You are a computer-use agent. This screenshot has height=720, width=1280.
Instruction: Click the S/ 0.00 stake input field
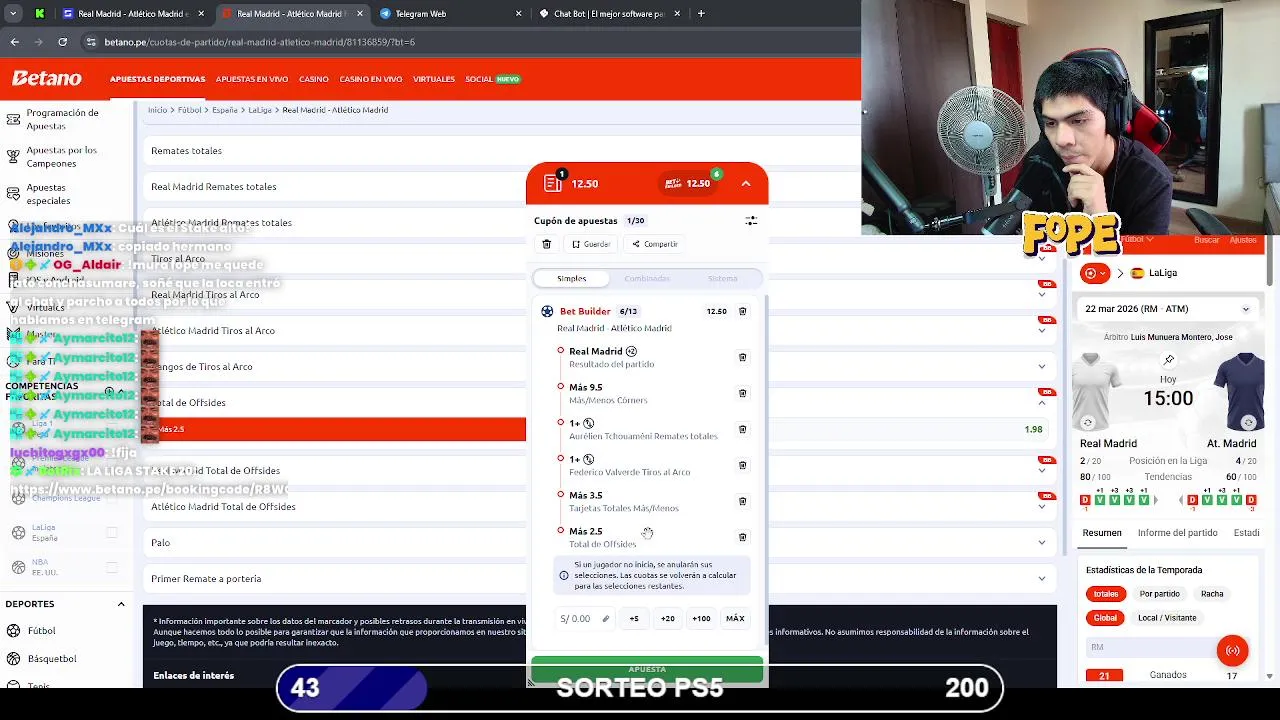[x=584, y=619]
